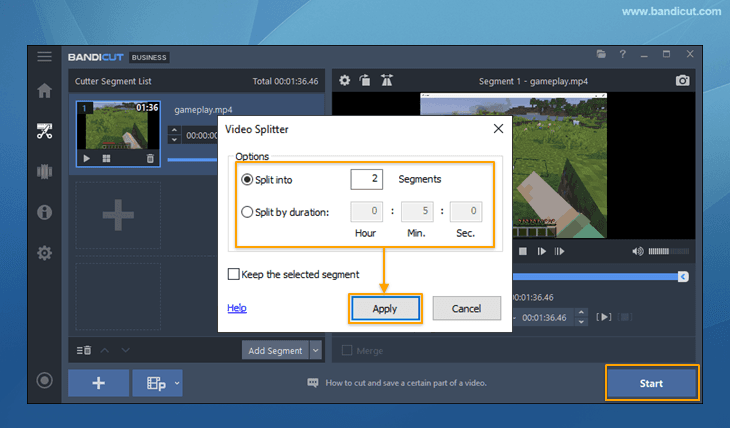
Task: Open the Information sidebar icon
Action: coord(45,212)
